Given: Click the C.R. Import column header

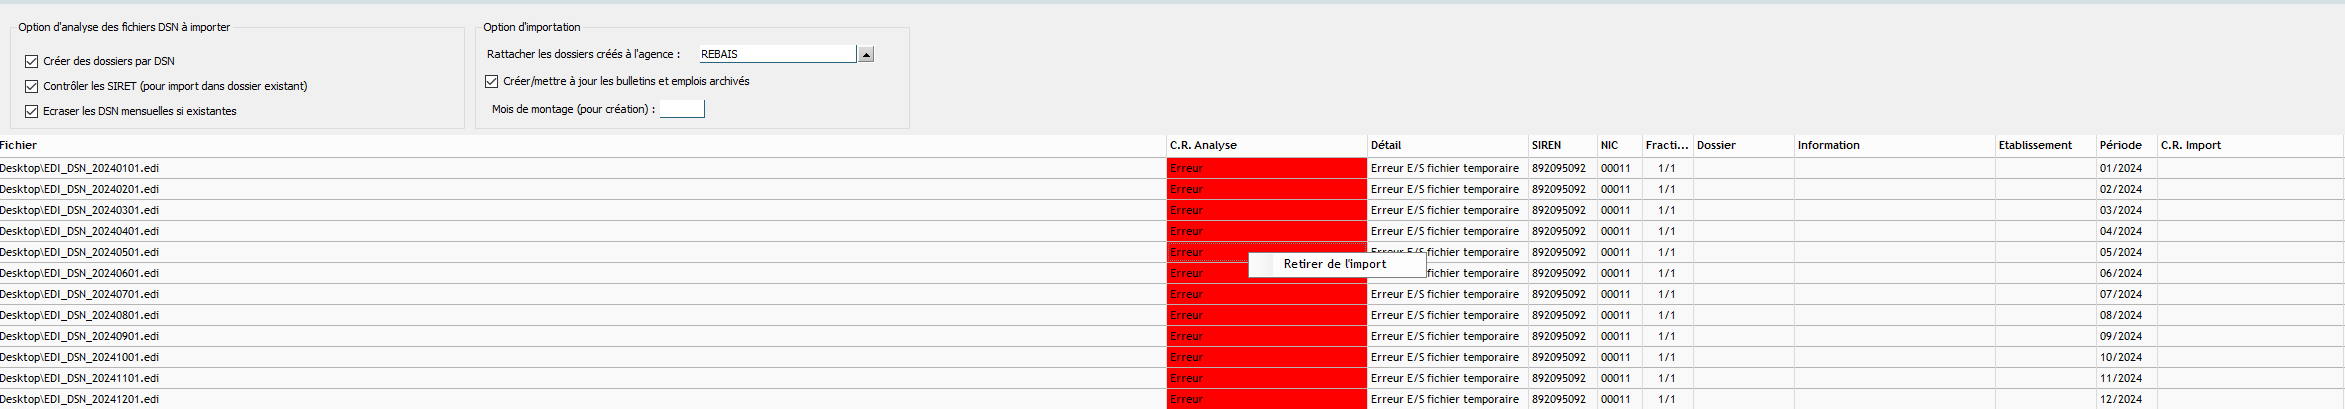Looking at the screenshot, I should pos(2250,145).
